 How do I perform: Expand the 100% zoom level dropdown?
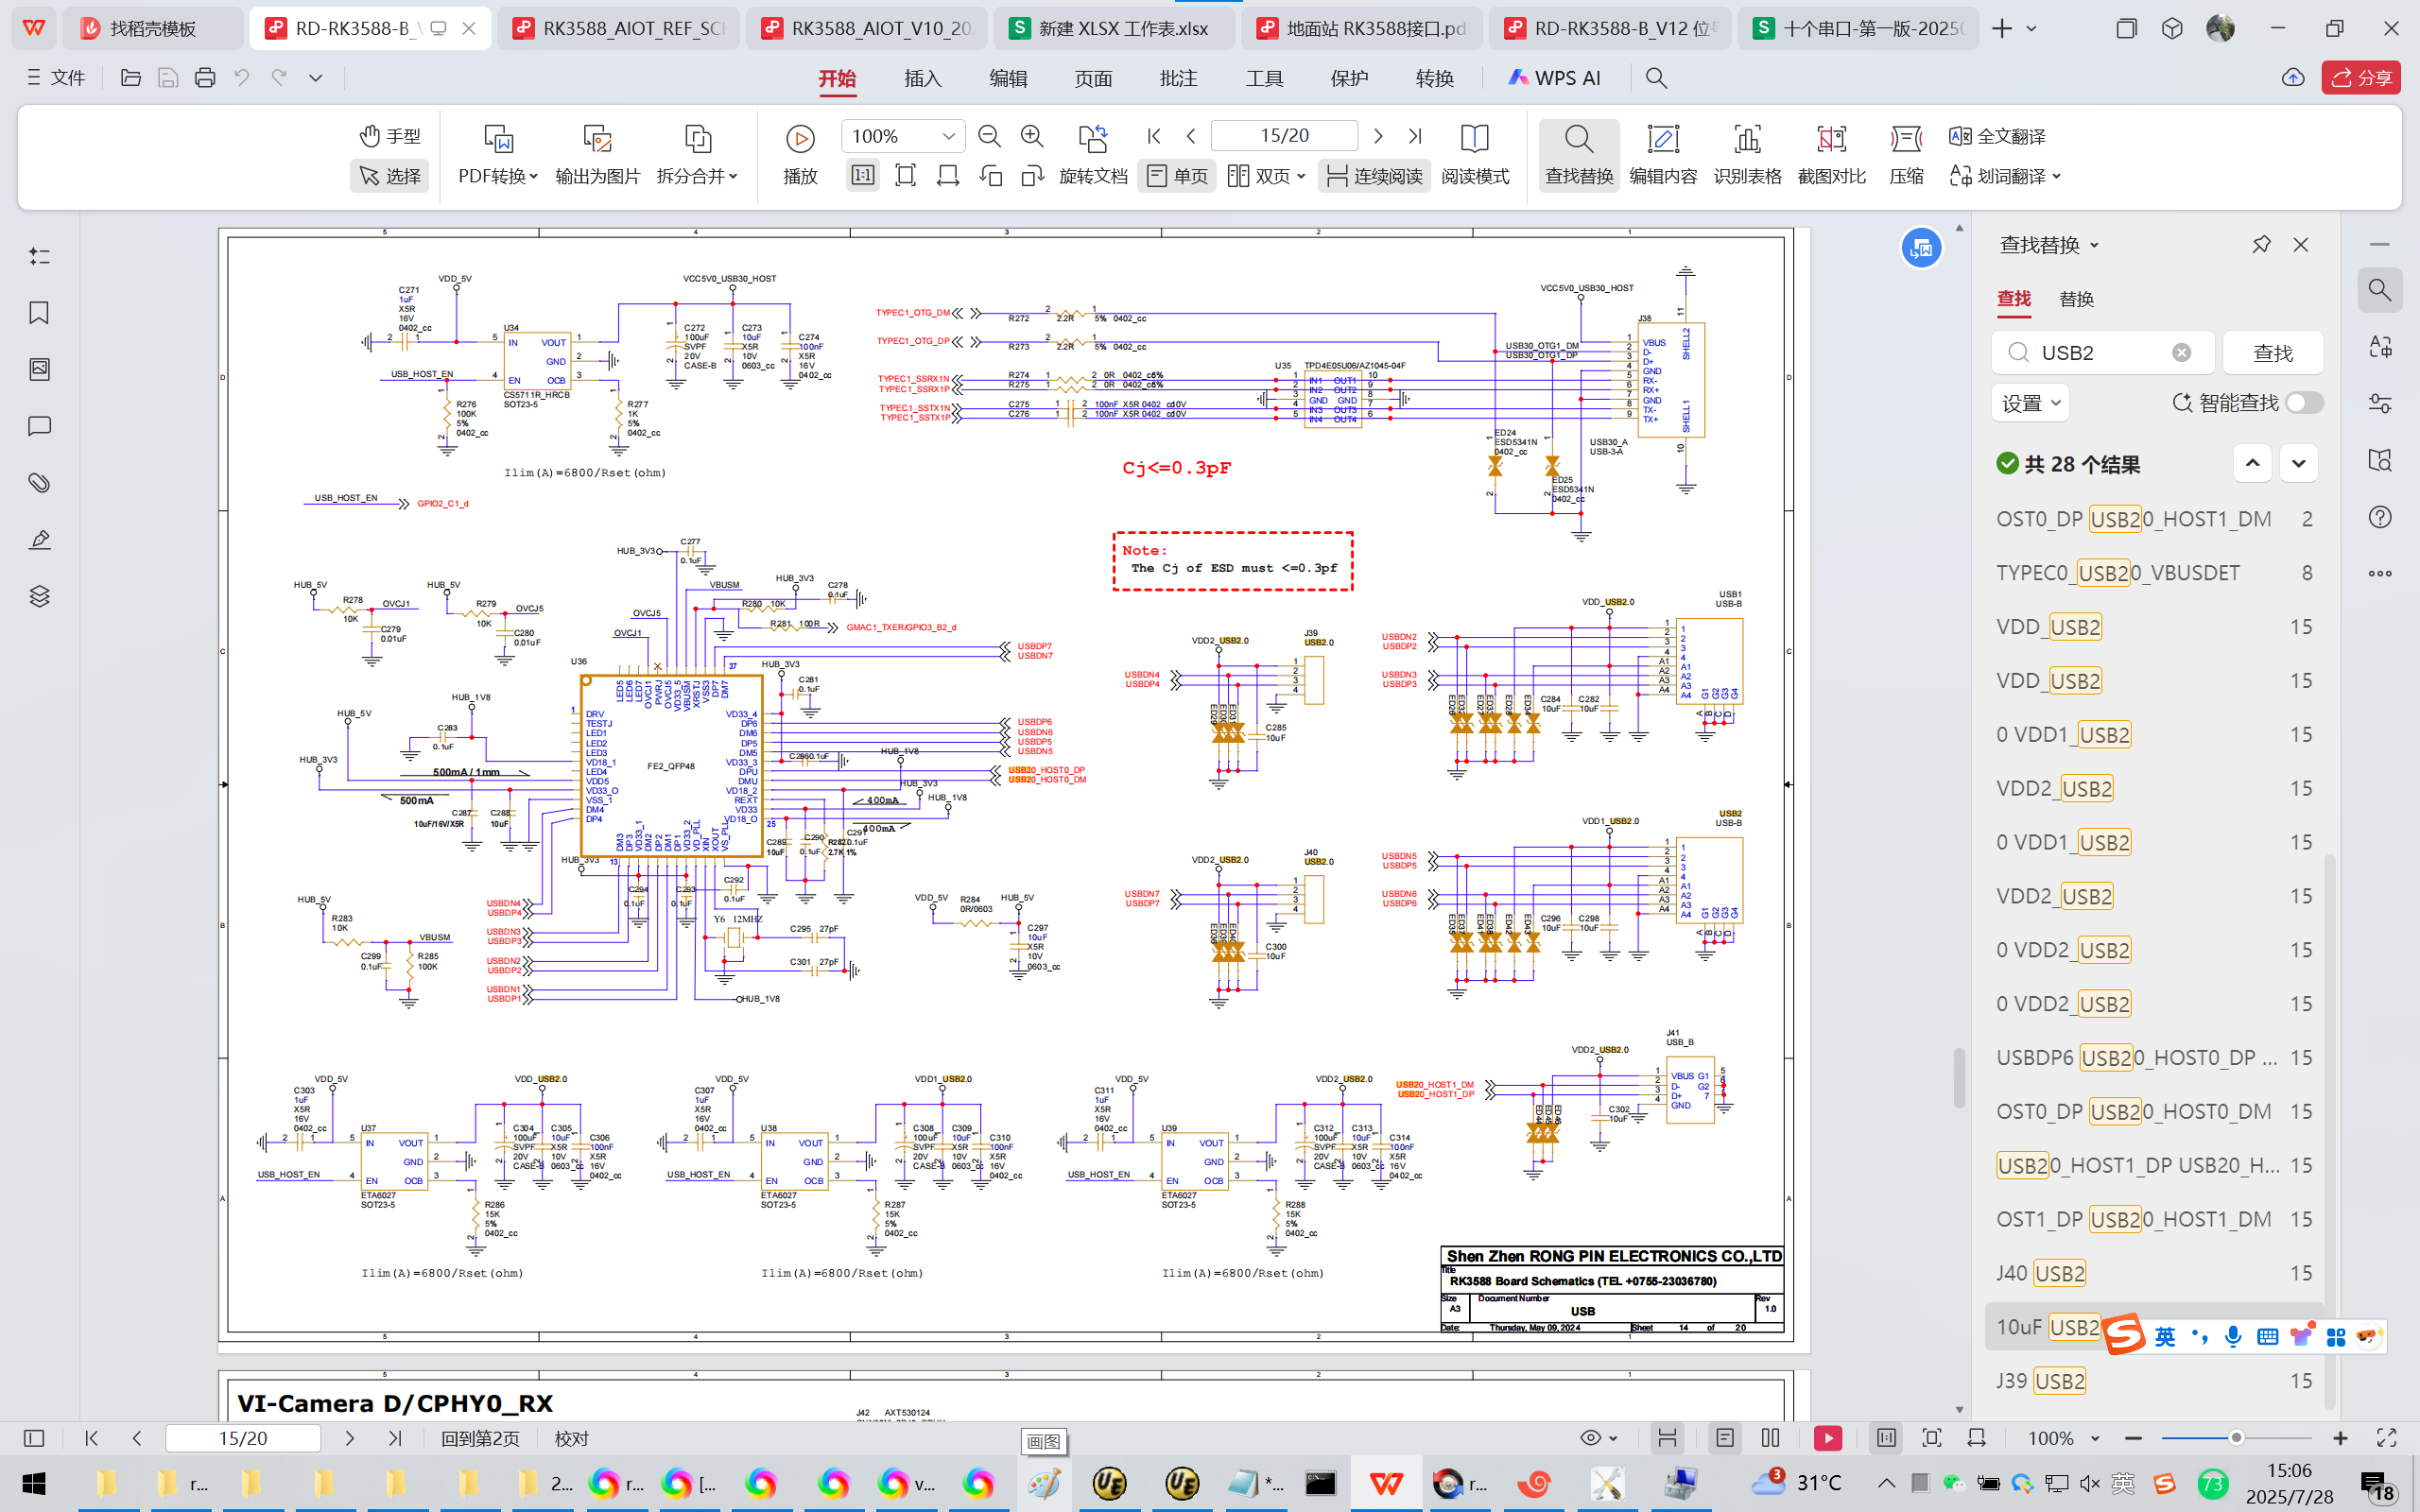(x=948, y=136)
